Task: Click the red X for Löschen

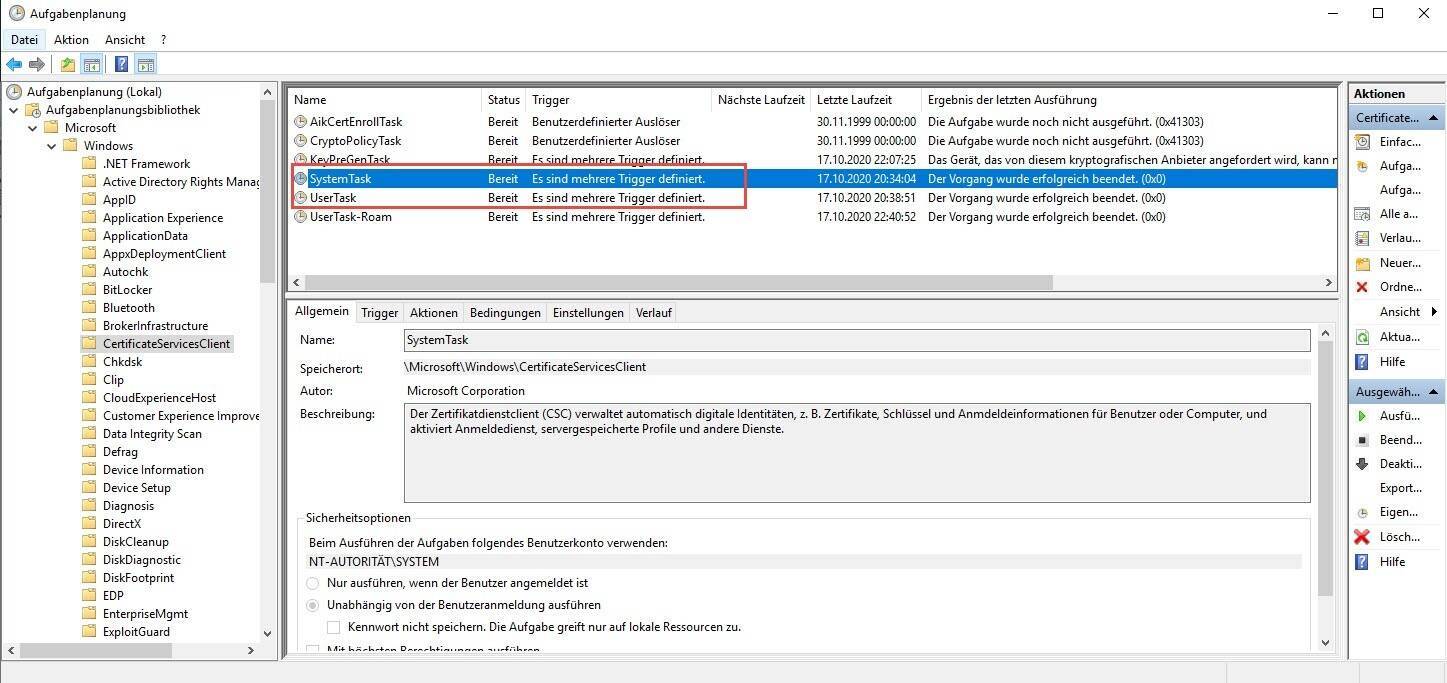Action: (1362, 537)
